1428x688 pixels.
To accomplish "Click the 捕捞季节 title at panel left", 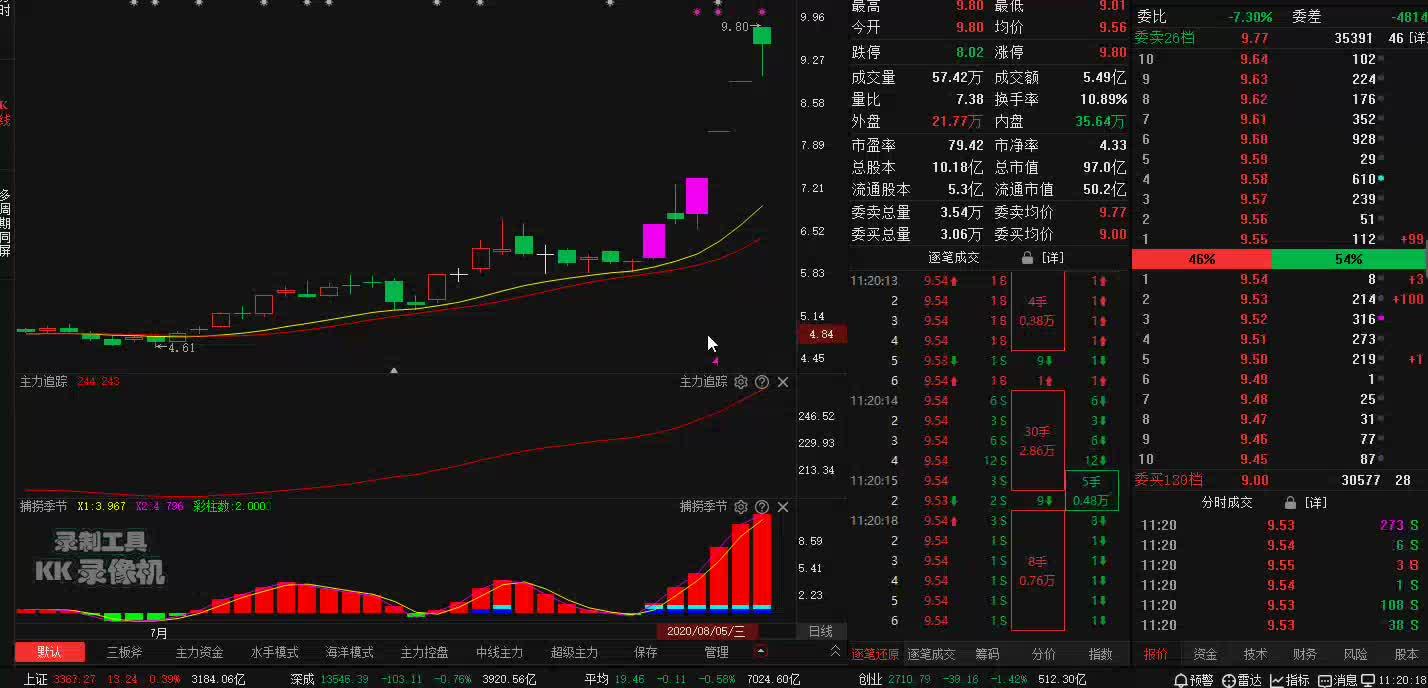I will coord(44,507).
